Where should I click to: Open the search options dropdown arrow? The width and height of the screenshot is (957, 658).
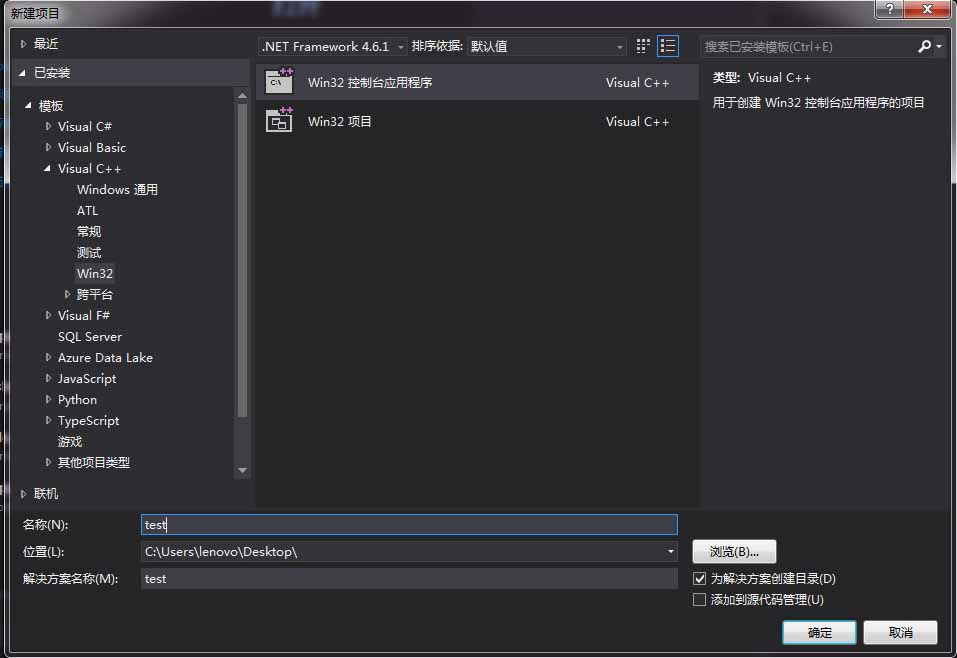pyautogui.click(x=939, y=46)
